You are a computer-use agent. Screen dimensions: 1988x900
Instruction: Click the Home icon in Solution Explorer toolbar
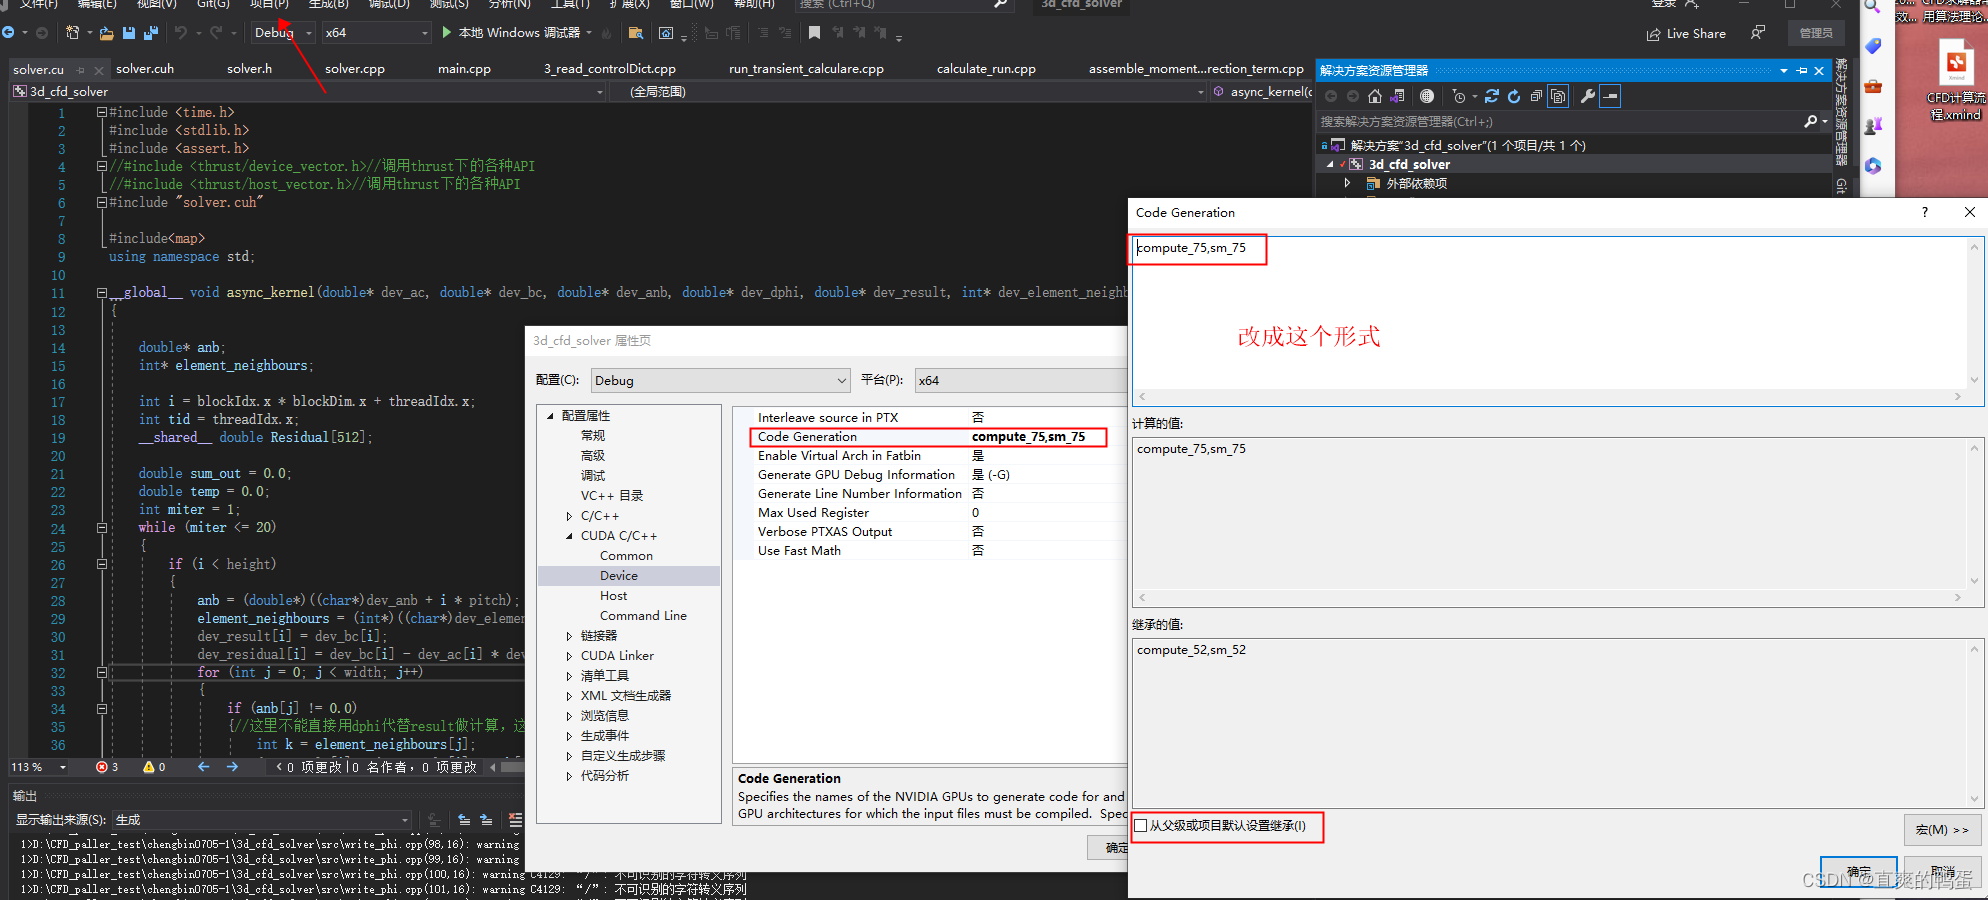1374,96
